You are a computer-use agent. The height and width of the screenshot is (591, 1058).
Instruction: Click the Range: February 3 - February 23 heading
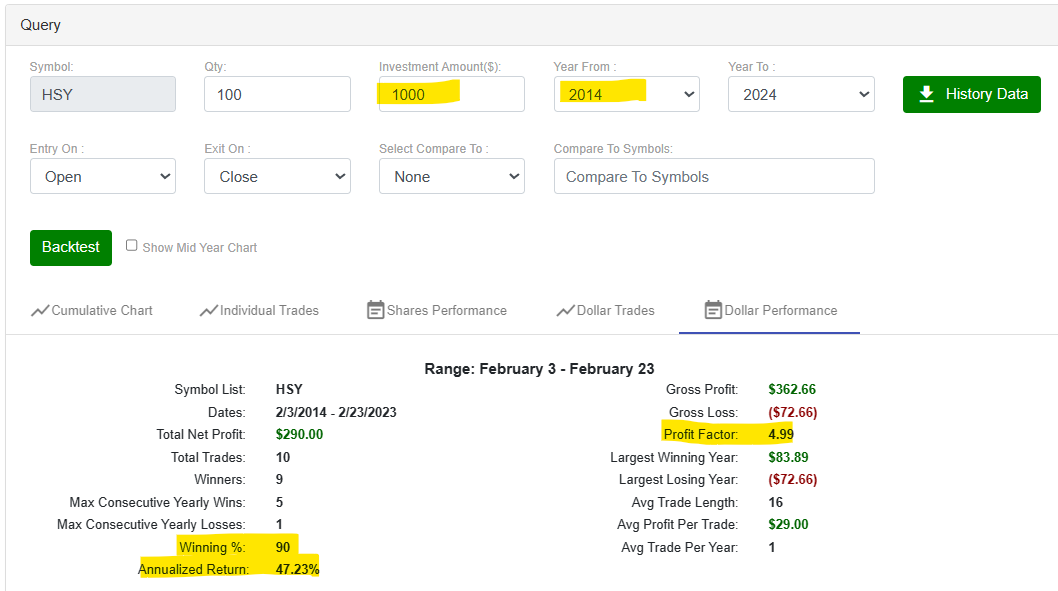pos(539,369)
